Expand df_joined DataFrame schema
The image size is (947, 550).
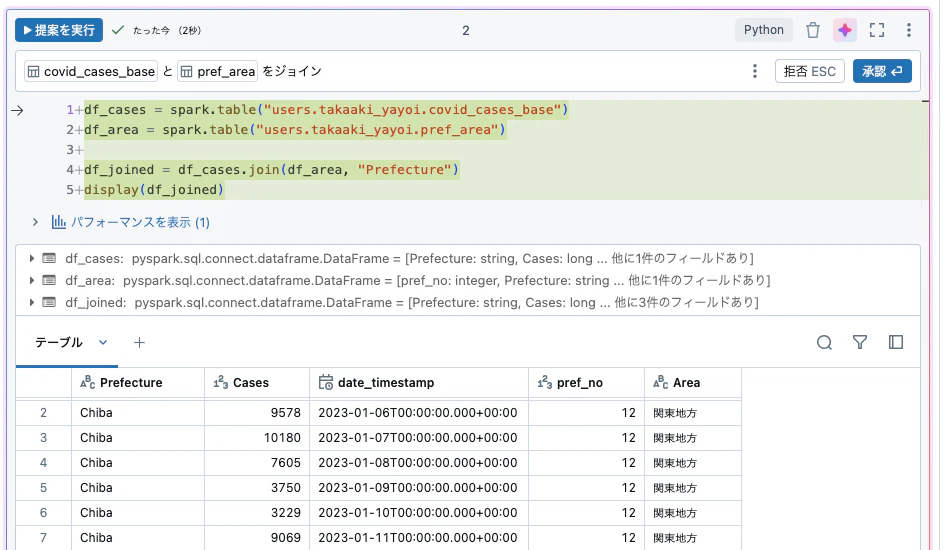click(x=31, y=302)
